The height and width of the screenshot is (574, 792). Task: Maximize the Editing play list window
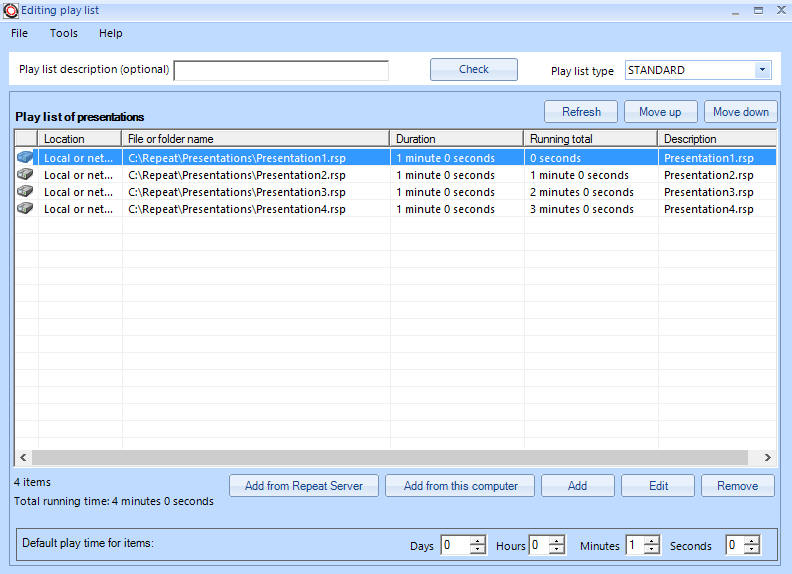pos(758,11)
